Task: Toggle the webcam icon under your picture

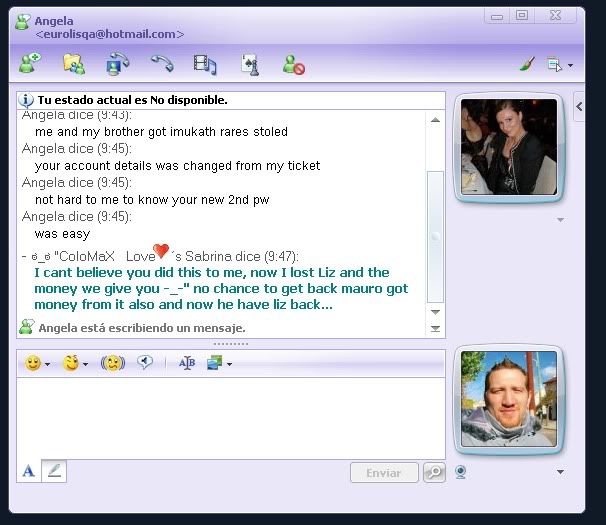Action: (461, 472)
